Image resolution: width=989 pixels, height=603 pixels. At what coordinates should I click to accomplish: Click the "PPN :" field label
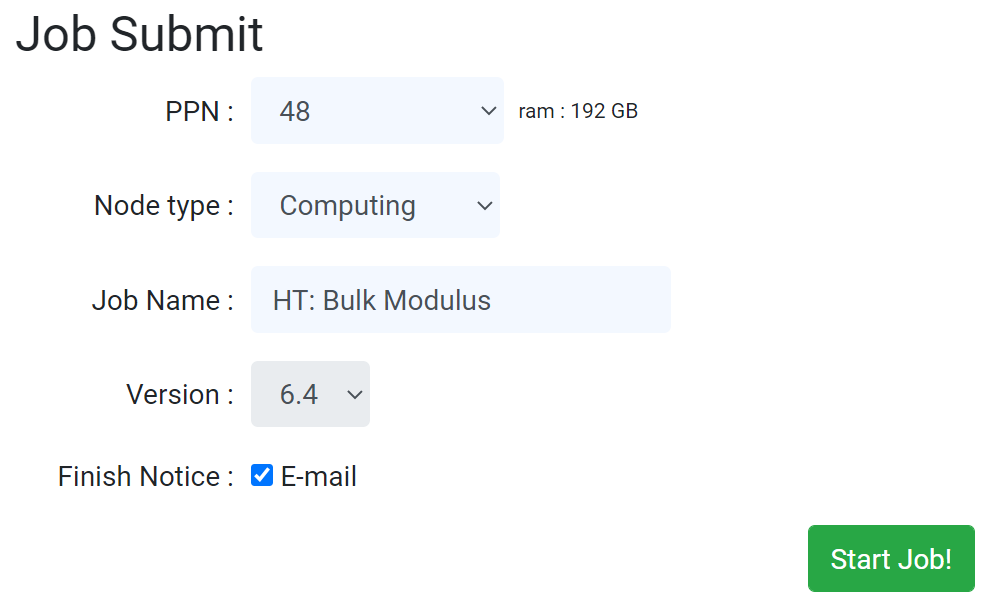[199, 111]
